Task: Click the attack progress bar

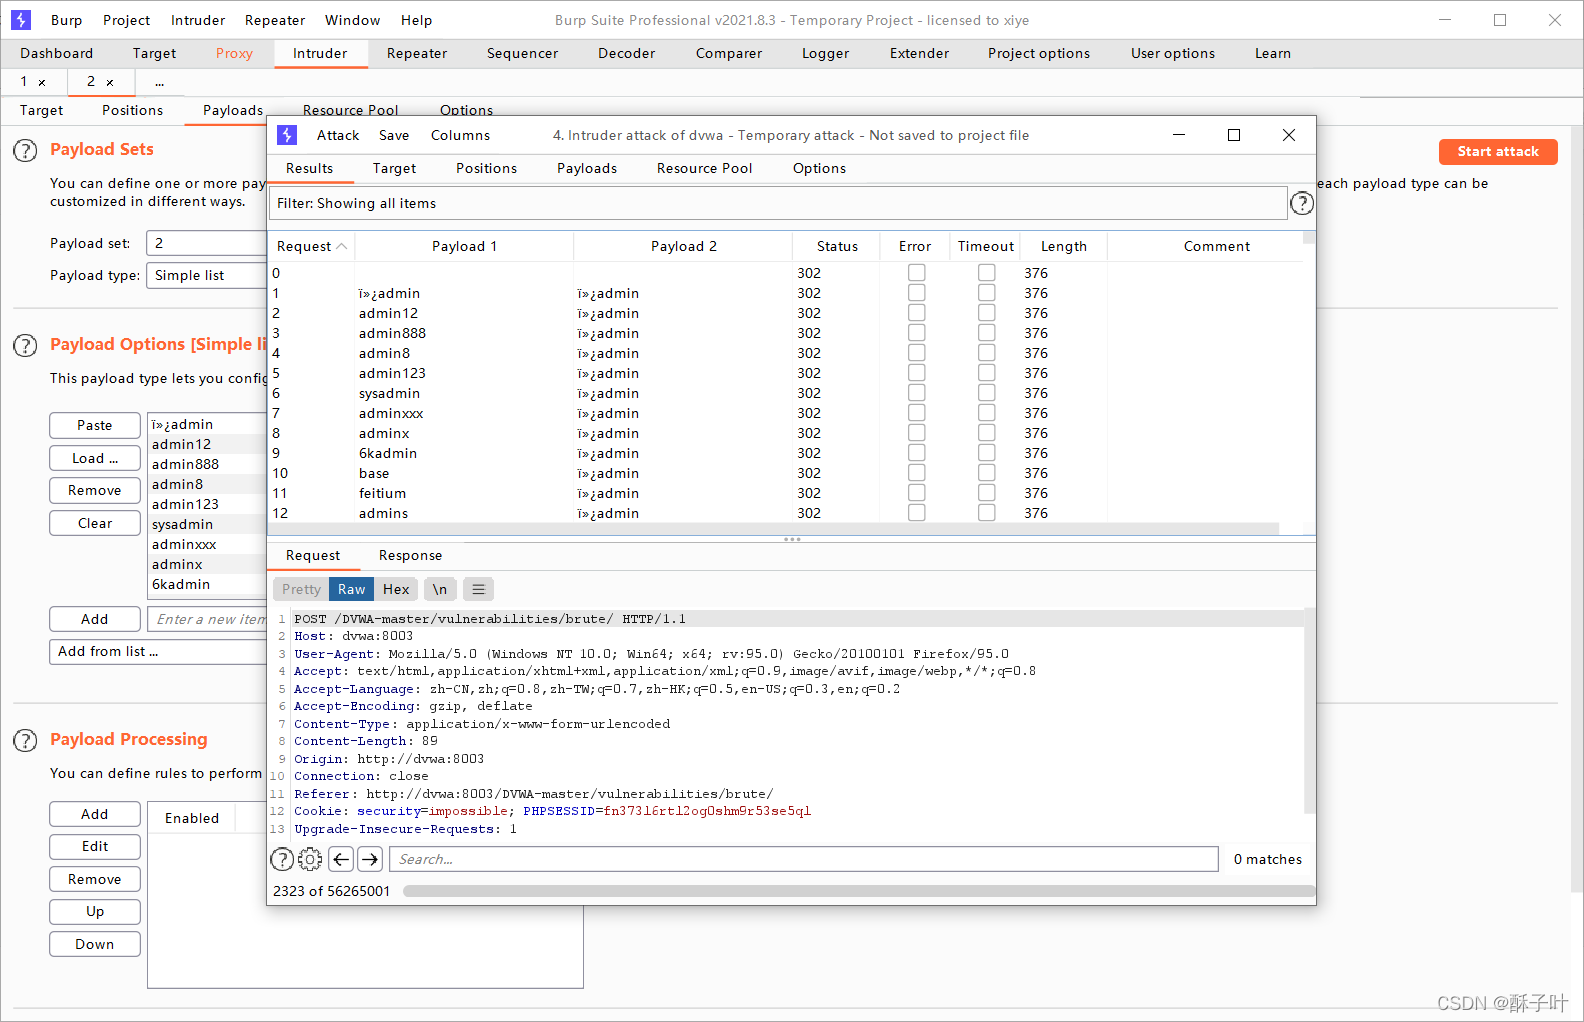Action: point(858,891)
